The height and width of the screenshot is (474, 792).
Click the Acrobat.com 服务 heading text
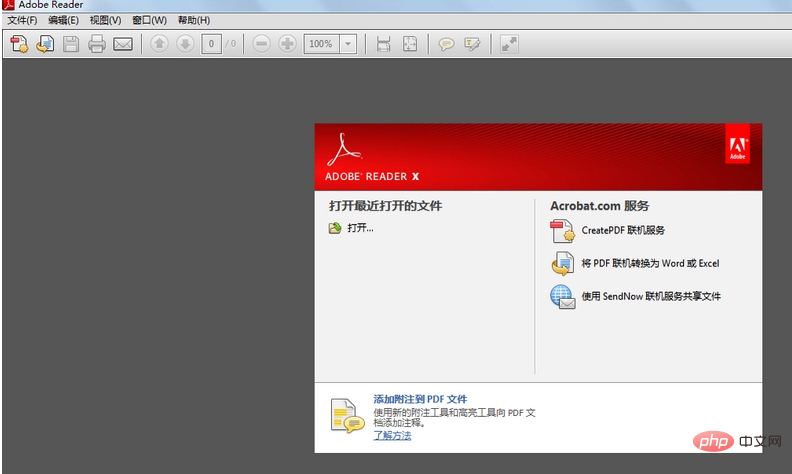(x=600, y=206)
